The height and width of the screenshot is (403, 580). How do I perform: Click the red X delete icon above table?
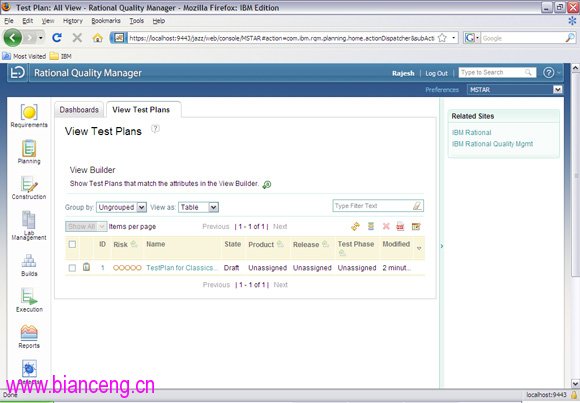[386, 226]
